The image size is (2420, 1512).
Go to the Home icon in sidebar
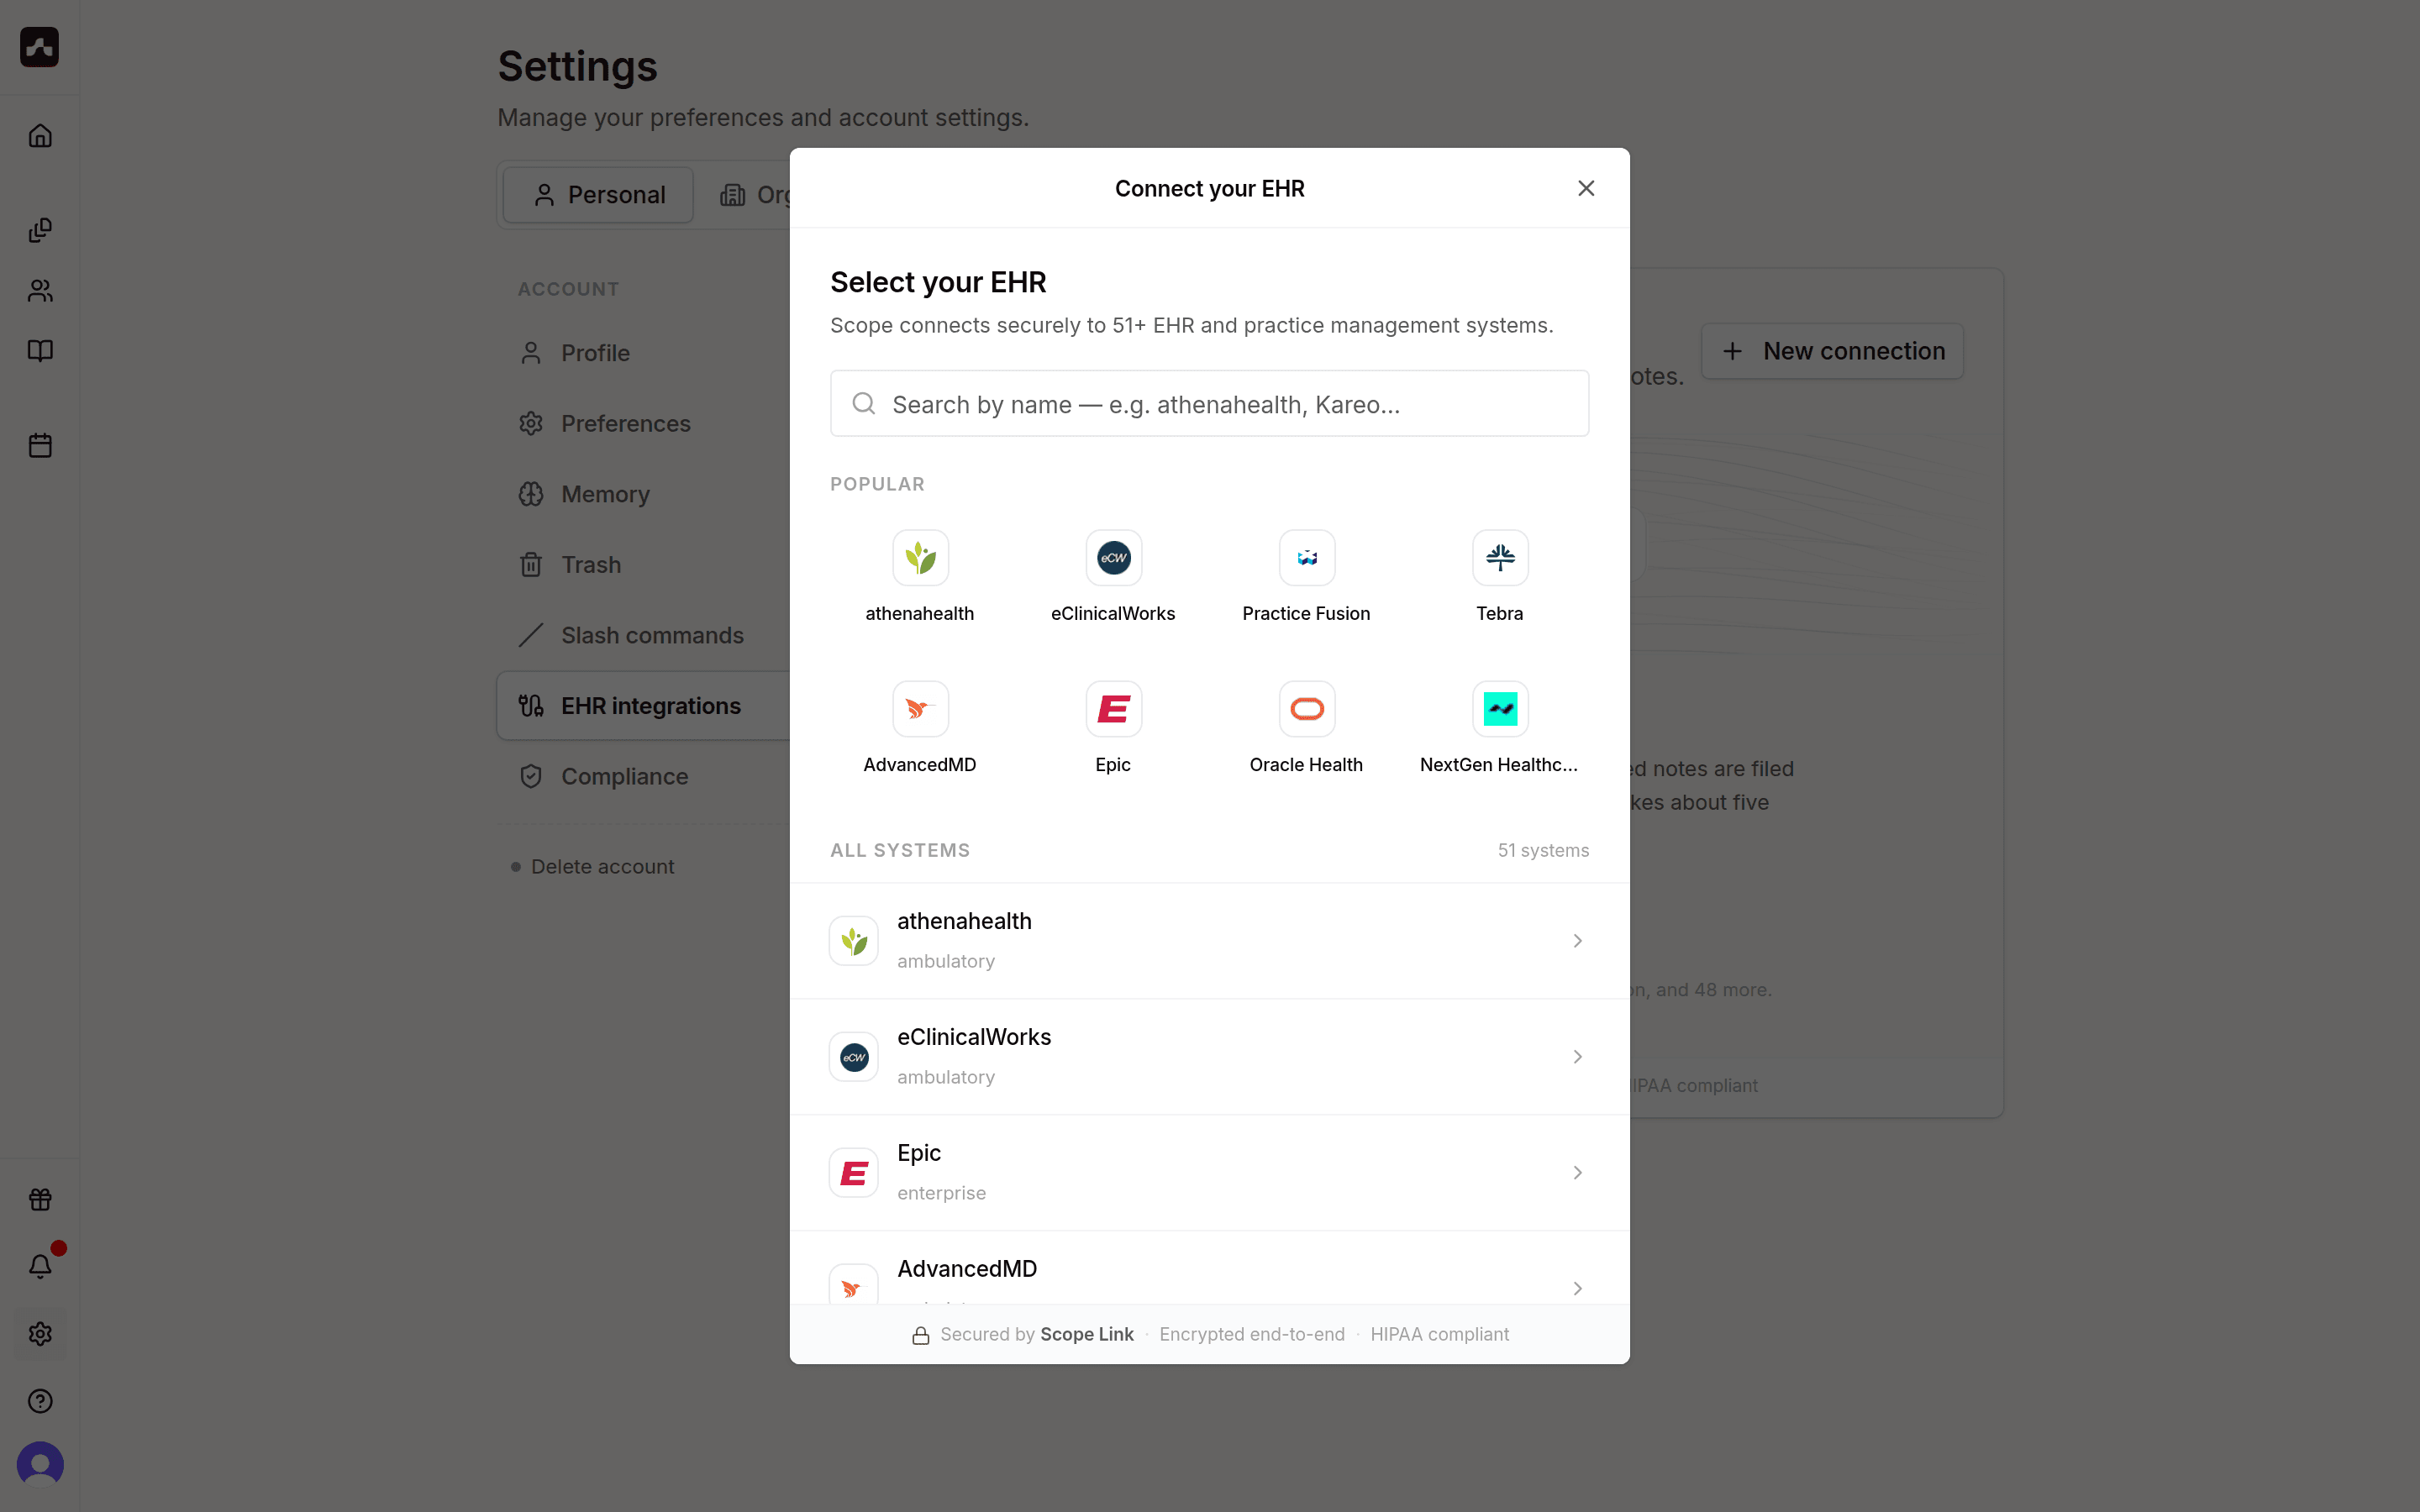point(40,135)
